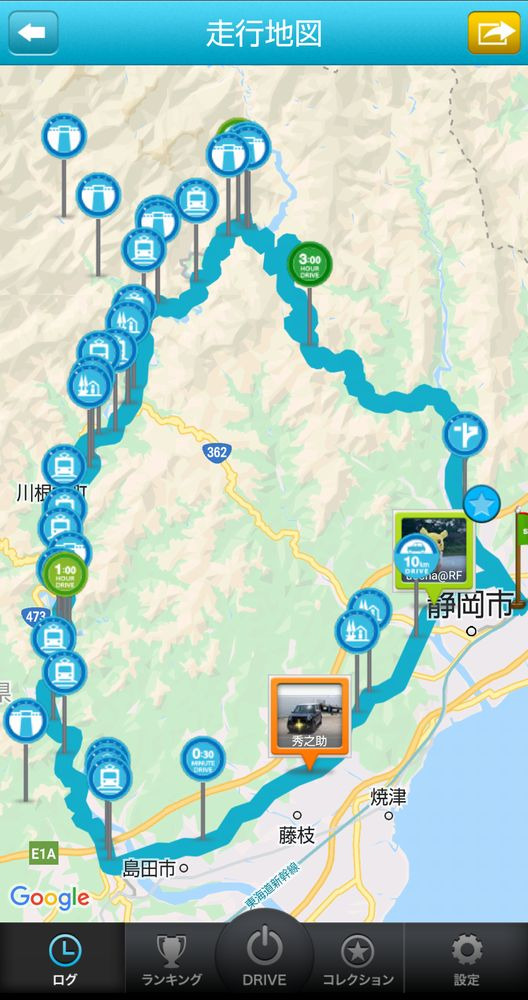Open the 設定 settings tab

466,961
